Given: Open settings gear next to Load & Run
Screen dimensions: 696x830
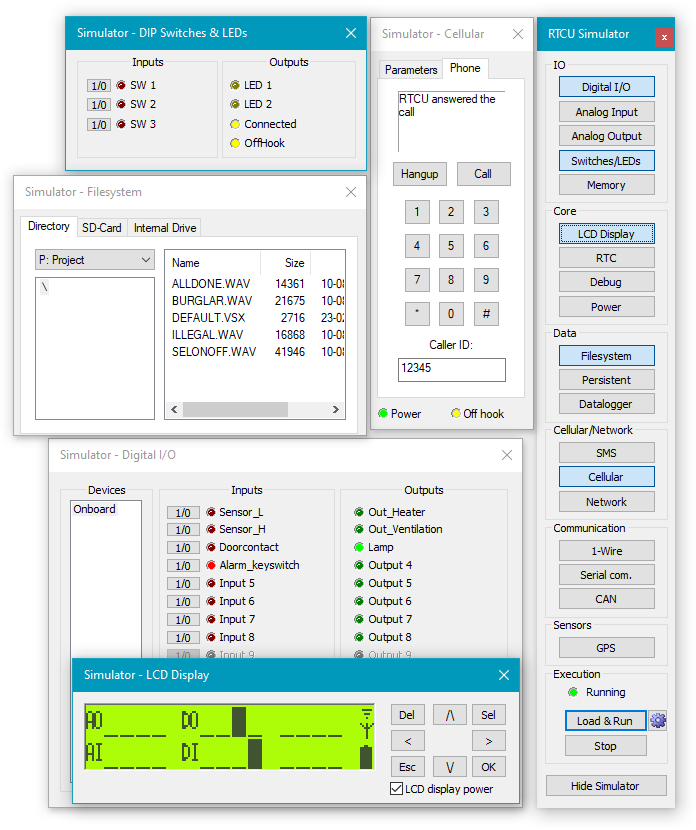Looking at the screenshot, I should point(657,721).
